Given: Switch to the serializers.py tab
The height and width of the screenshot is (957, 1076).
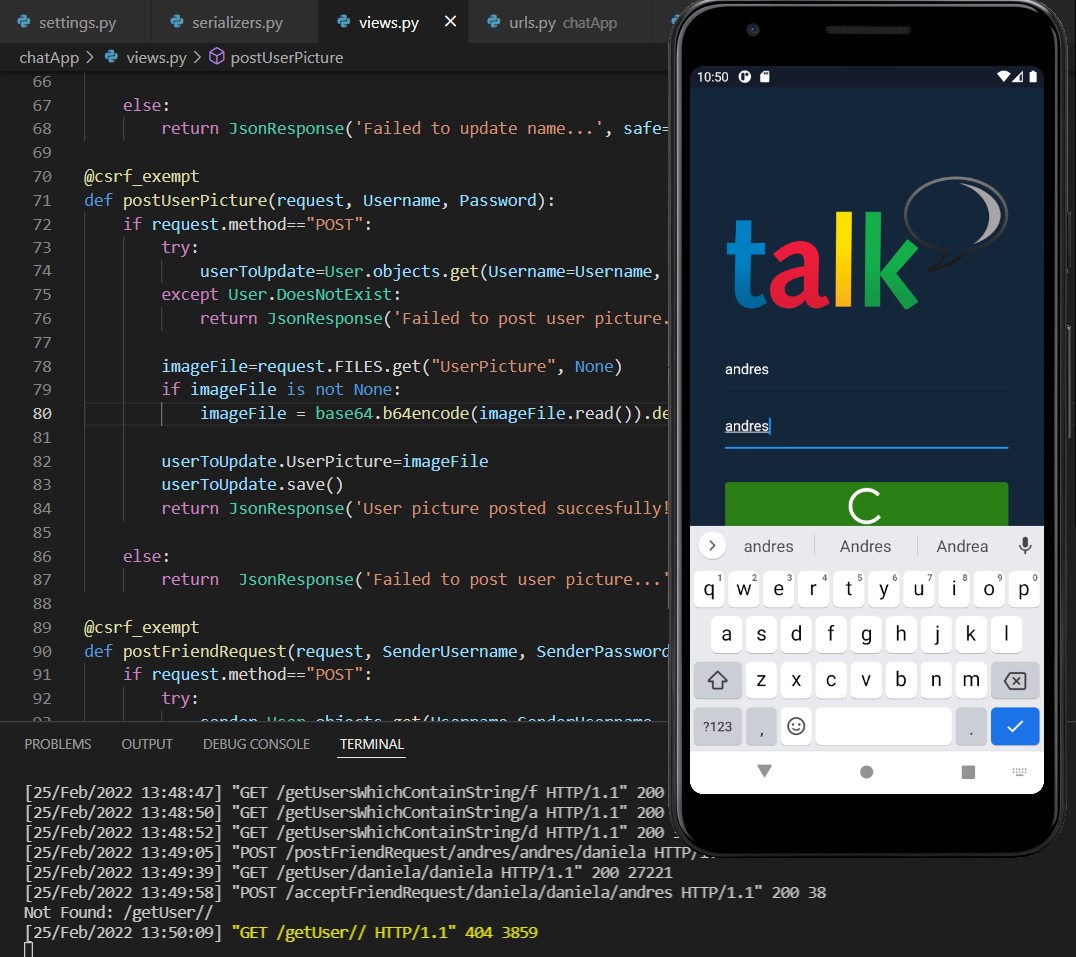Looking at the screenshot, I should pos(235,22).
